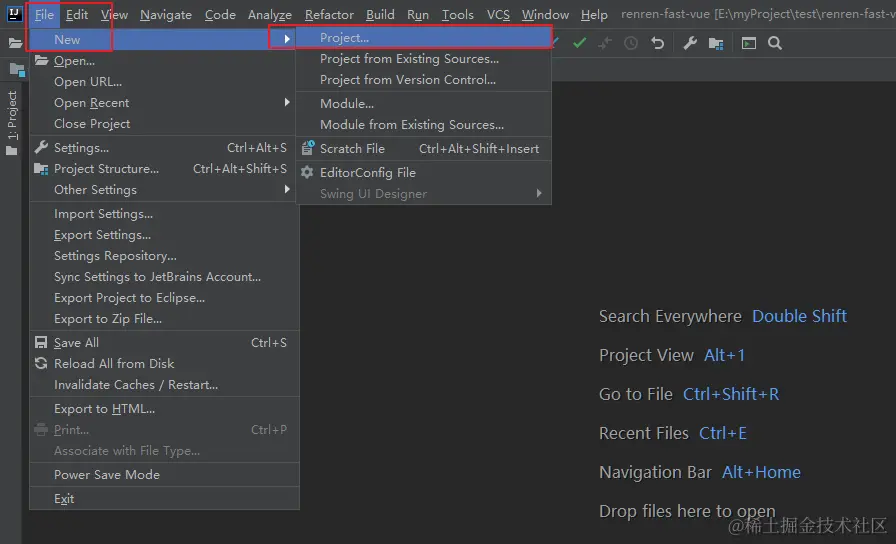Click the Reload All from Disk icon
This screenshot has width=896, height=544.
(41, 363)
